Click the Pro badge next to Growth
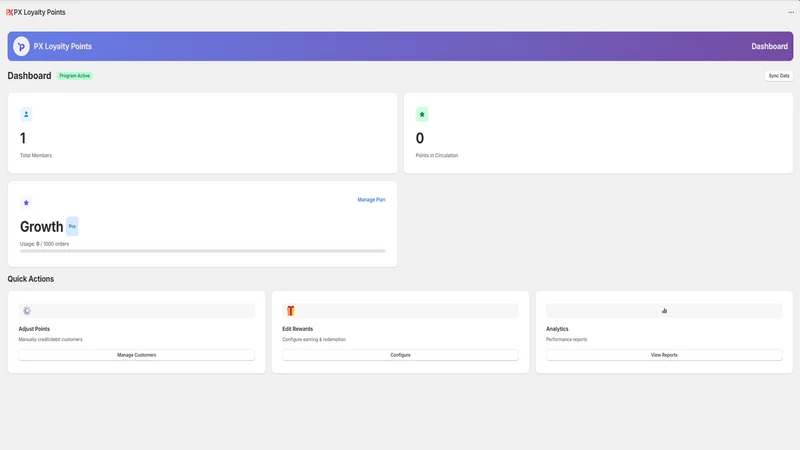This screenshot has height=450, width=800. pyautogui.click(x=72, y=227)
